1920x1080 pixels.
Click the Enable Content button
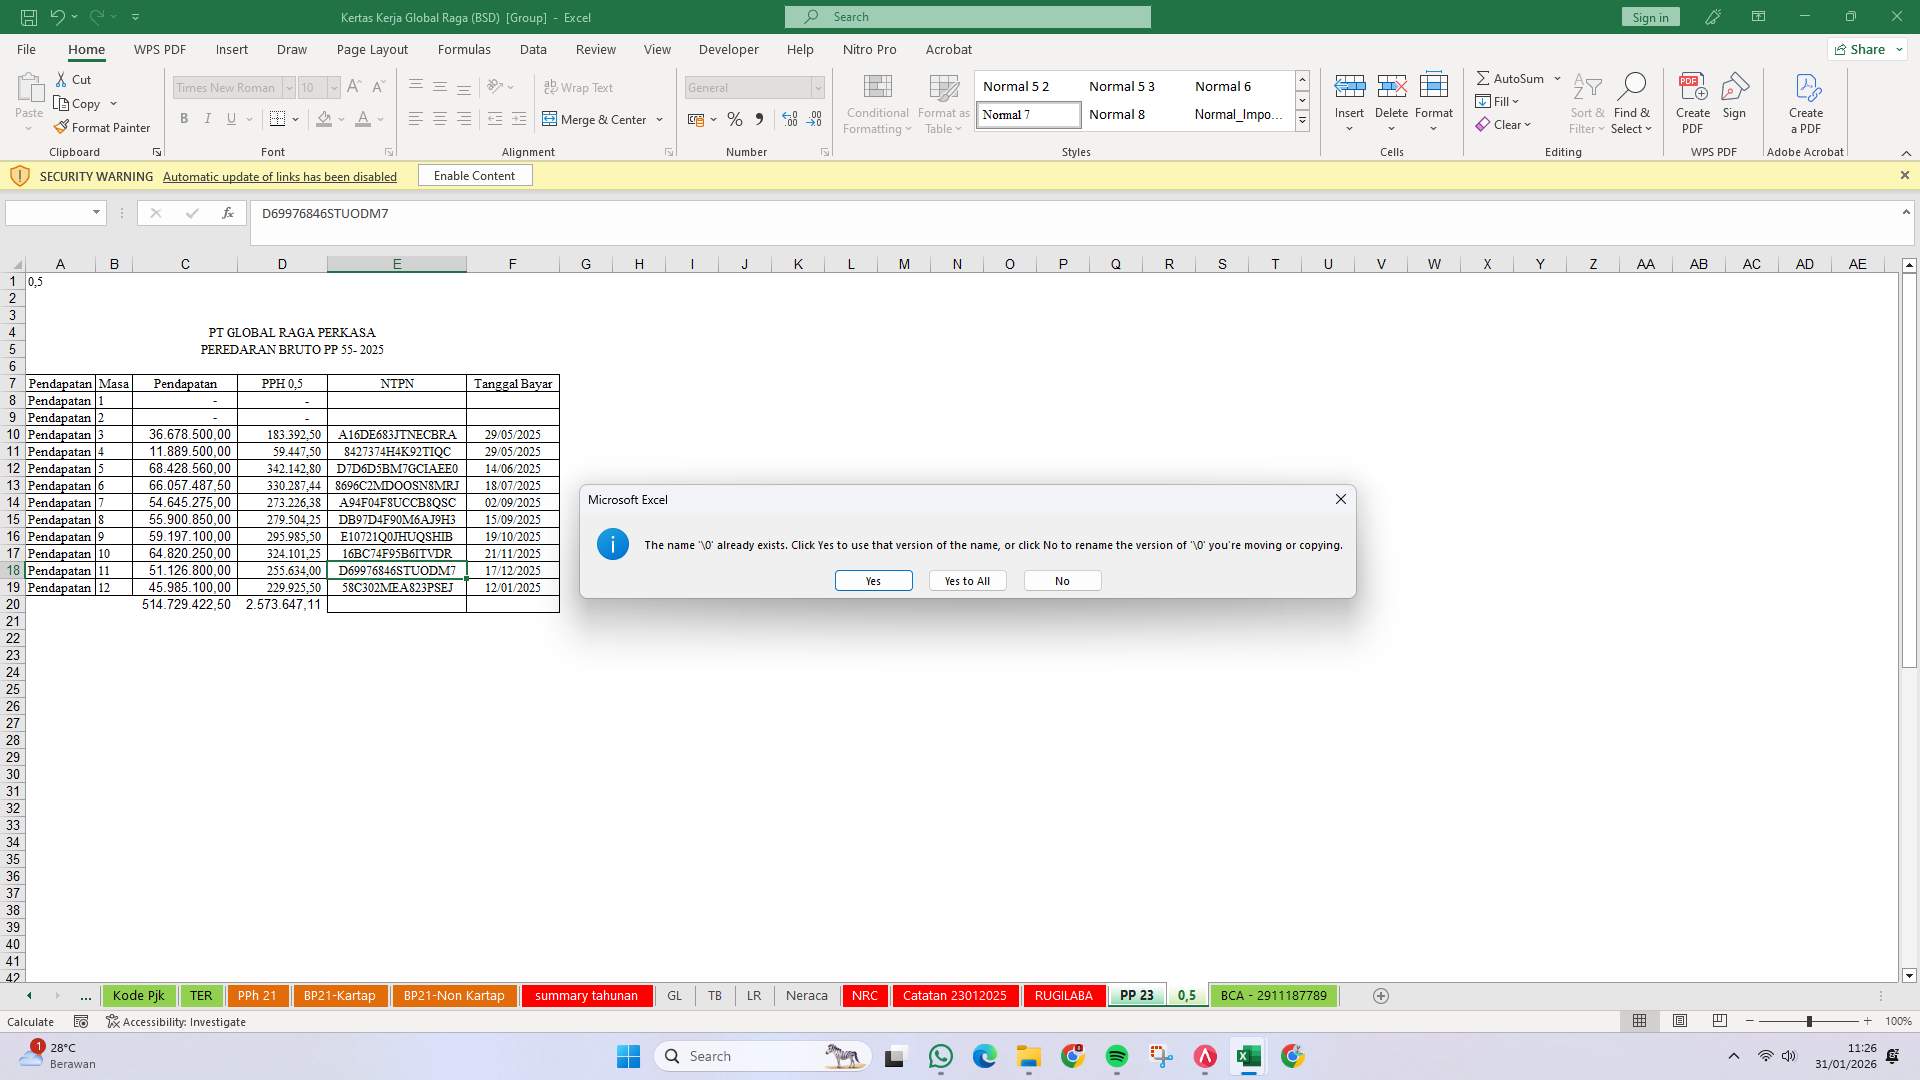click(x=474, y=175)
